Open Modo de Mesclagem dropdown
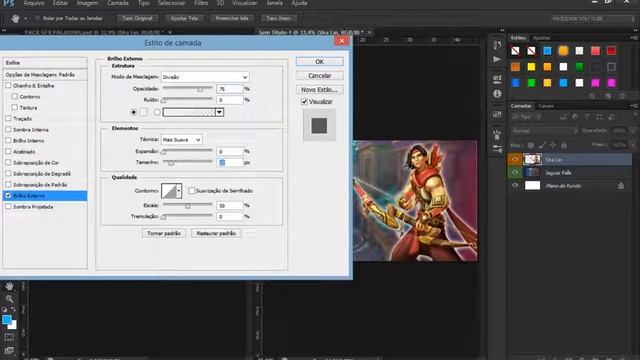 click(x=205, y=77)
